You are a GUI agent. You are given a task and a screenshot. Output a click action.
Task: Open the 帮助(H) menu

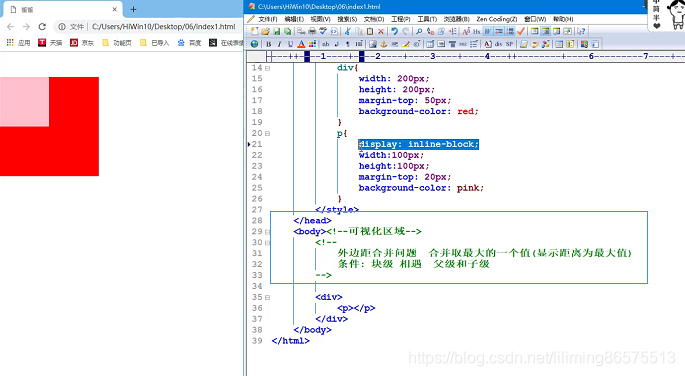pyautogui.click(x=563, y=19)
